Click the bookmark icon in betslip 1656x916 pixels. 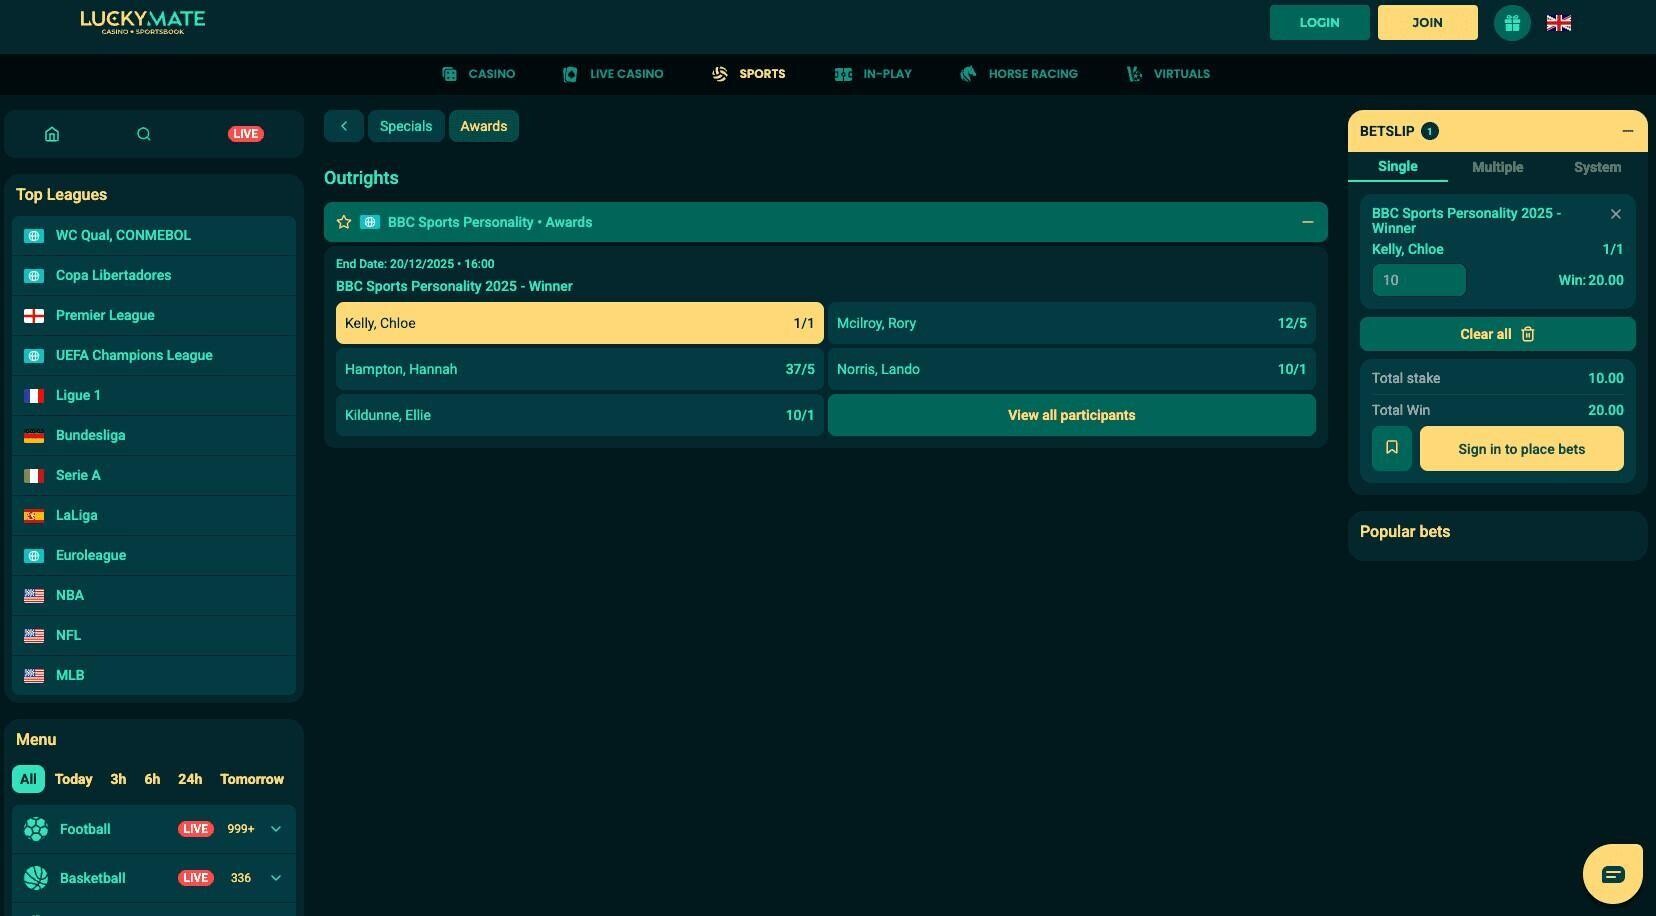point(1391,448)
